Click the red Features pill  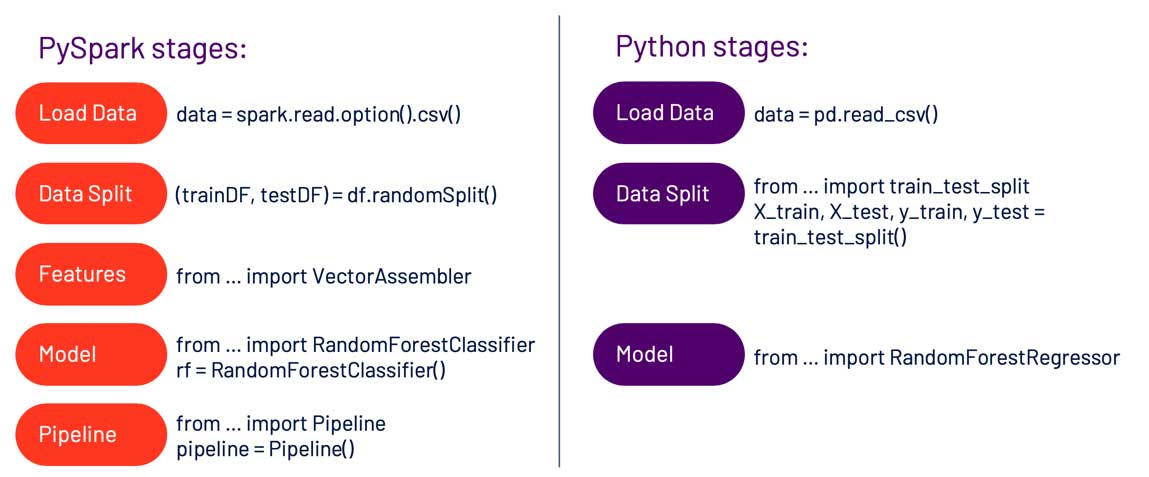[88, 273]
